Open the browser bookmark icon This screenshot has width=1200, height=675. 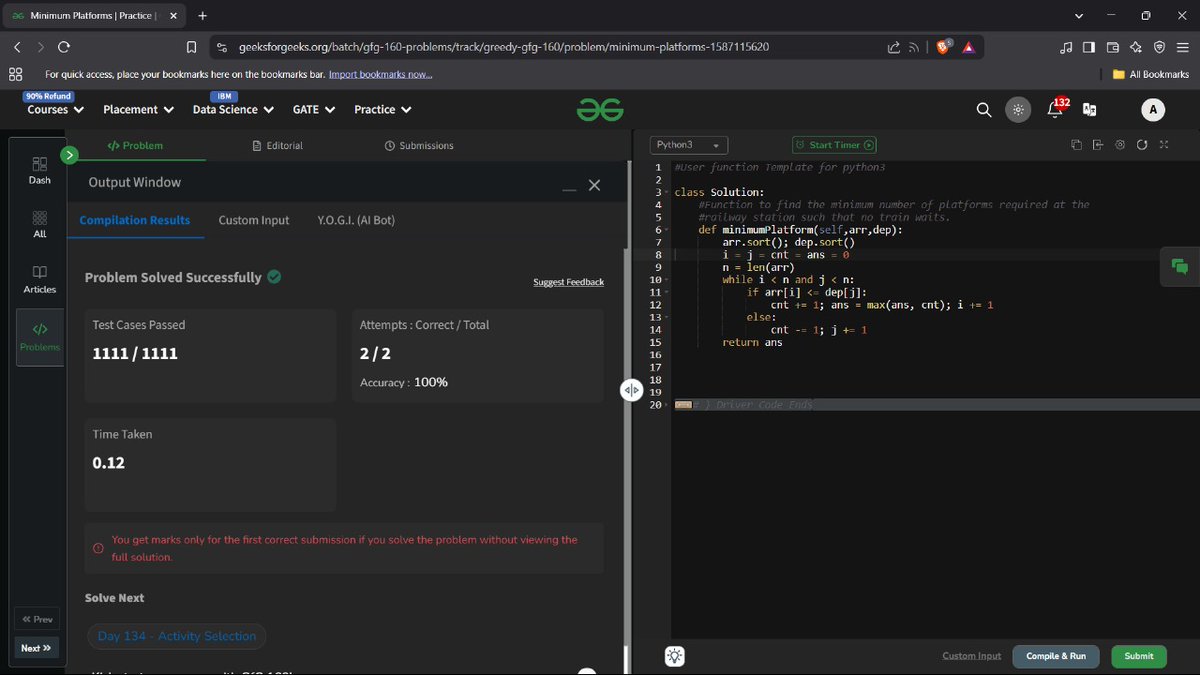[191, 47]
